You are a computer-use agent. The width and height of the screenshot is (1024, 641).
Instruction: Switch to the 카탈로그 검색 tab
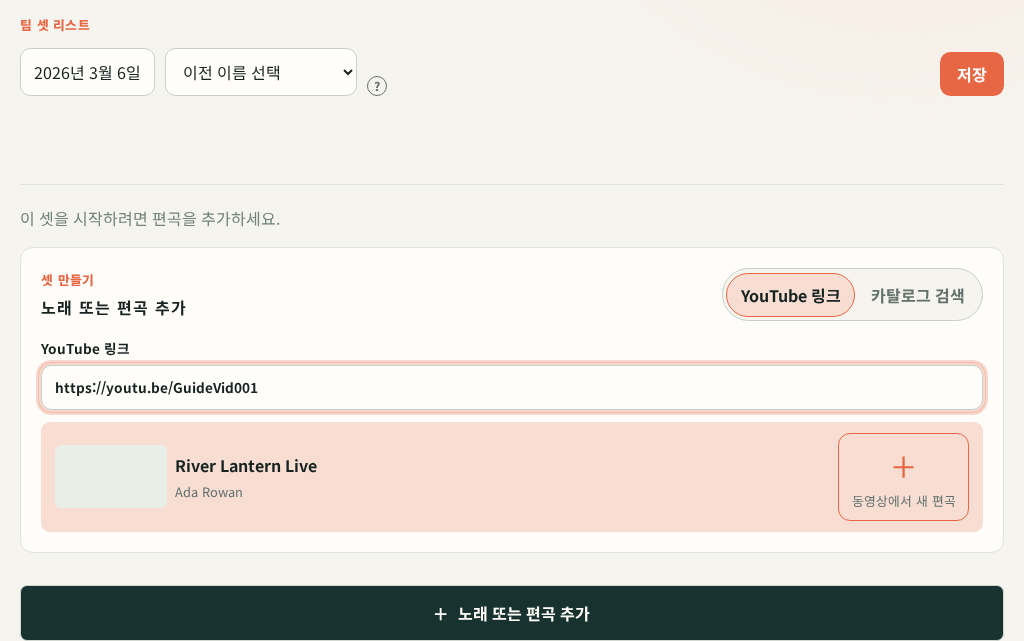tap(917, 295)
